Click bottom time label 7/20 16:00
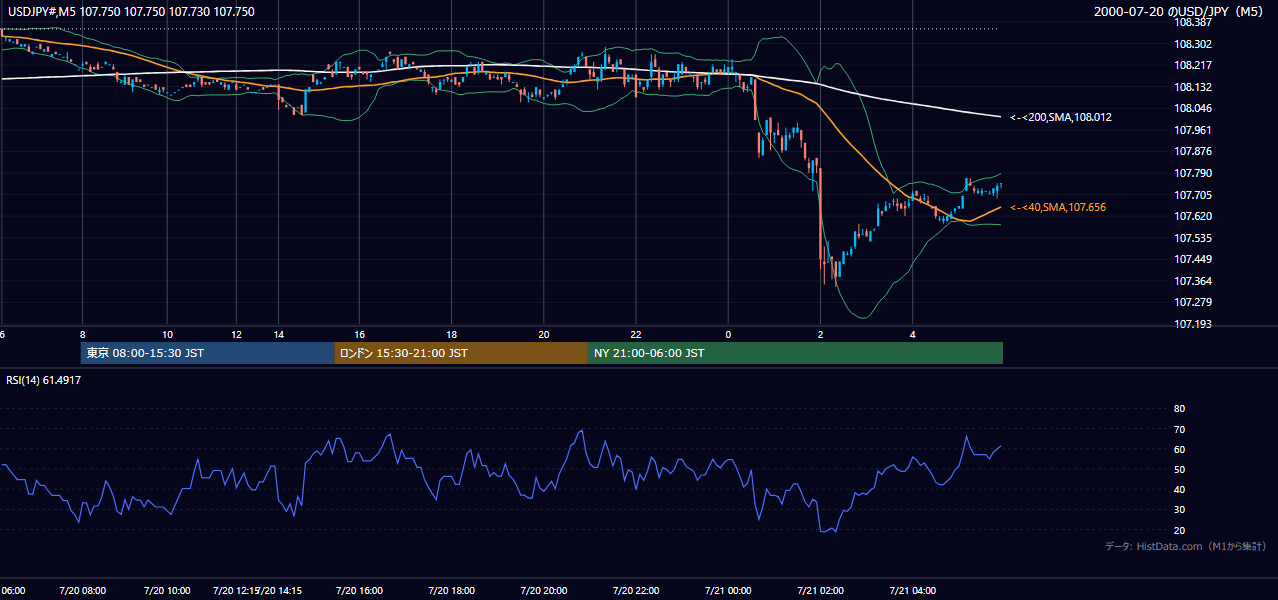 click(x=359, y=591)
